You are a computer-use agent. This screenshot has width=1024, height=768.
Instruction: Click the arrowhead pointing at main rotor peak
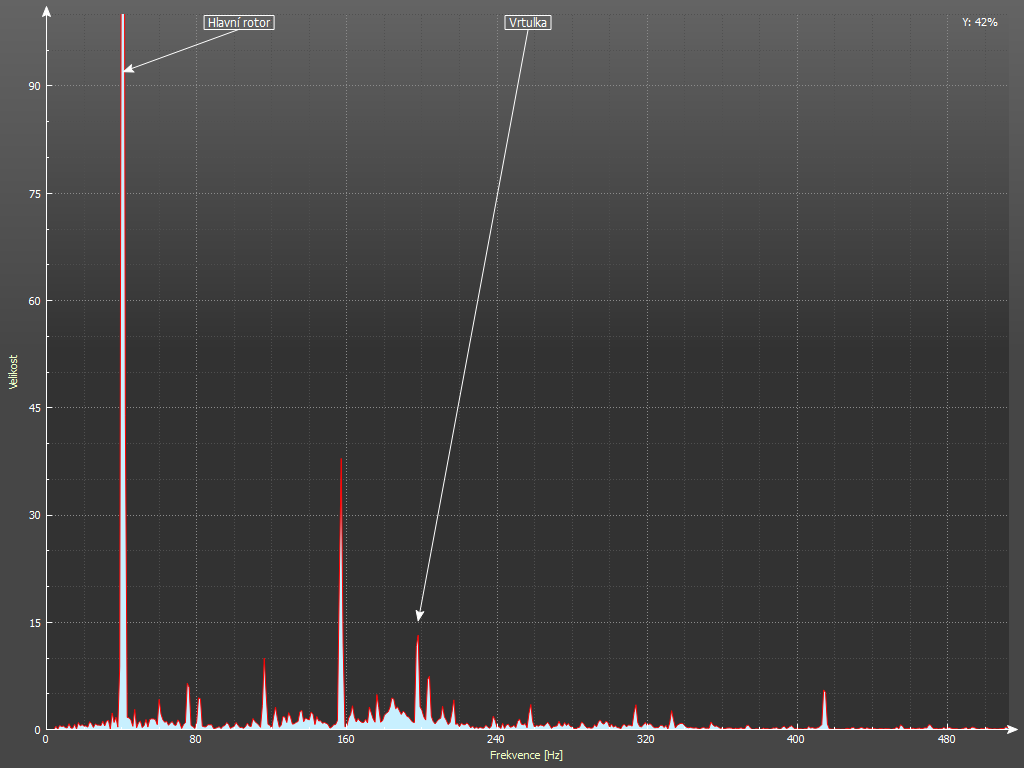click(x=127, y=70)
